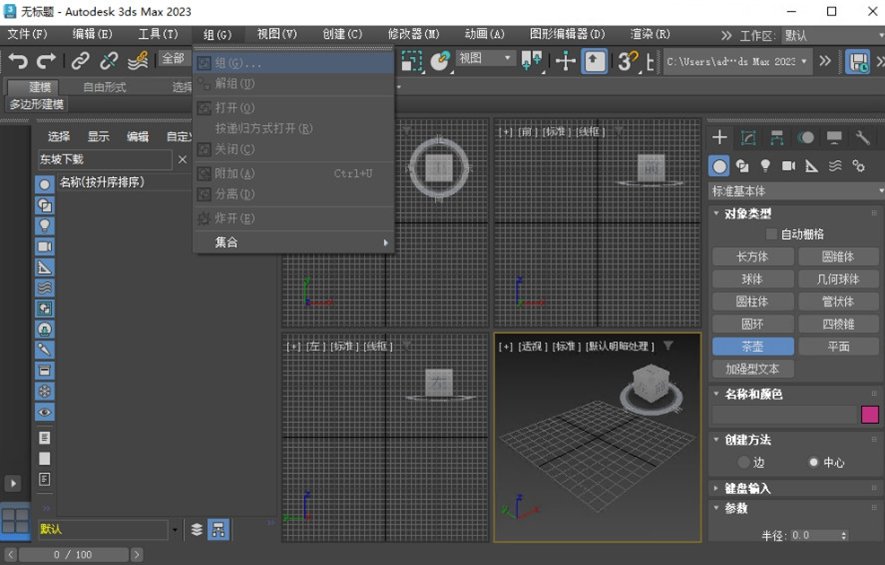Open the Utilities wrench tab
The width and height of the screenshot is (885, 565).
[x=862, y=137]
